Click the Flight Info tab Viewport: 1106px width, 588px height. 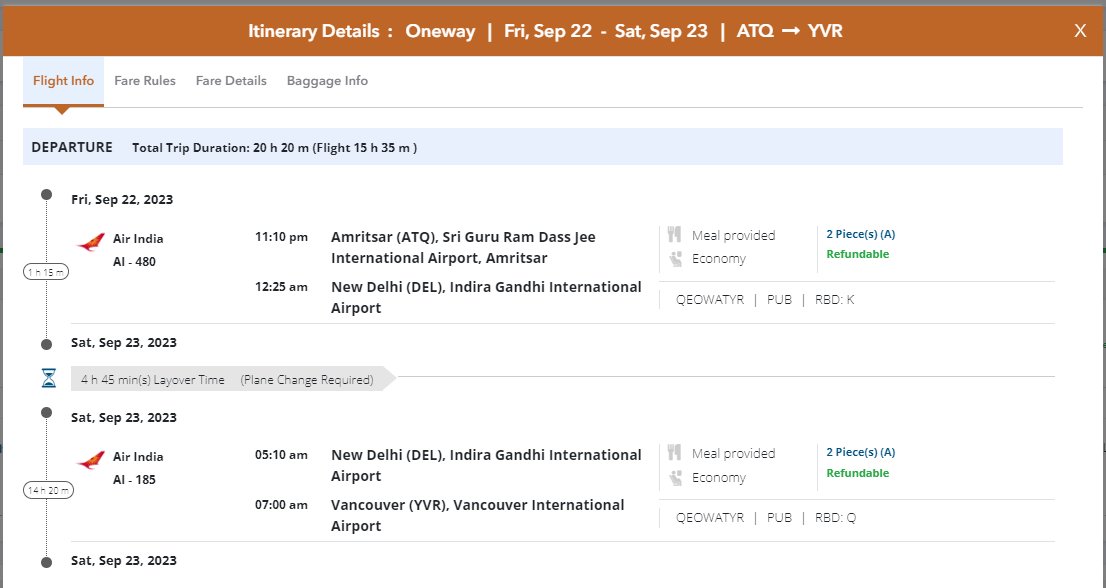(x=63, y=81)
